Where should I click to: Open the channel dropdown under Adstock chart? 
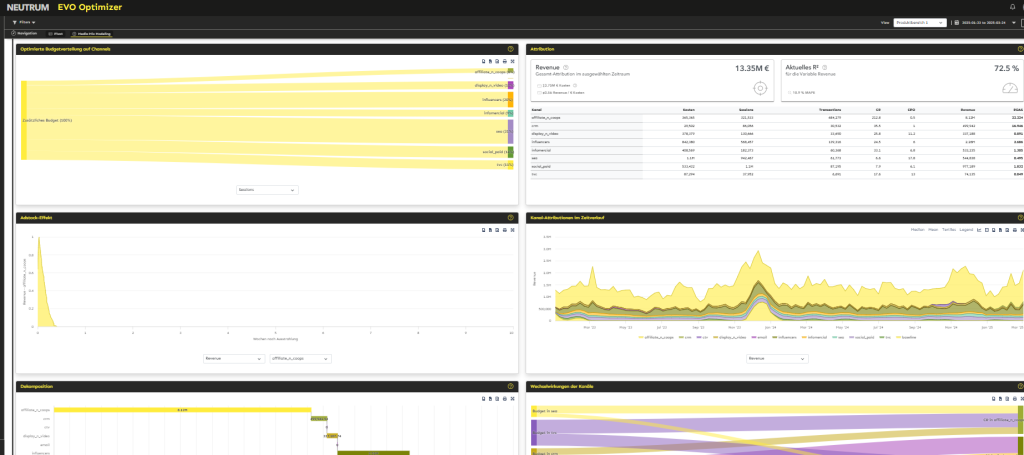(x=296, y=357)
